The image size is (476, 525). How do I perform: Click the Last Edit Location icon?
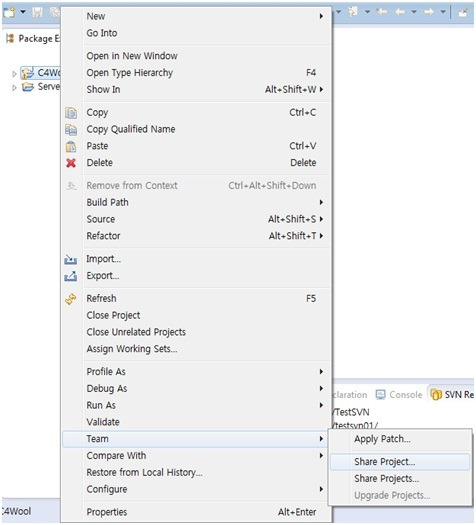pos(382,12)
